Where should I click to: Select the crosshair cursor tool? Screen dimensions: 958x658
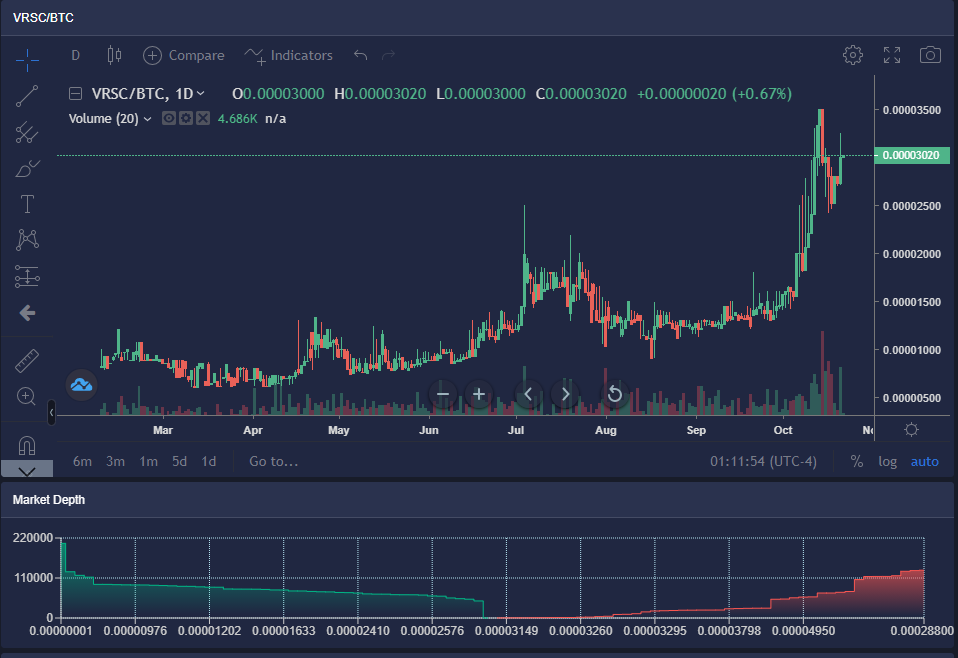(x=27, y=59)
